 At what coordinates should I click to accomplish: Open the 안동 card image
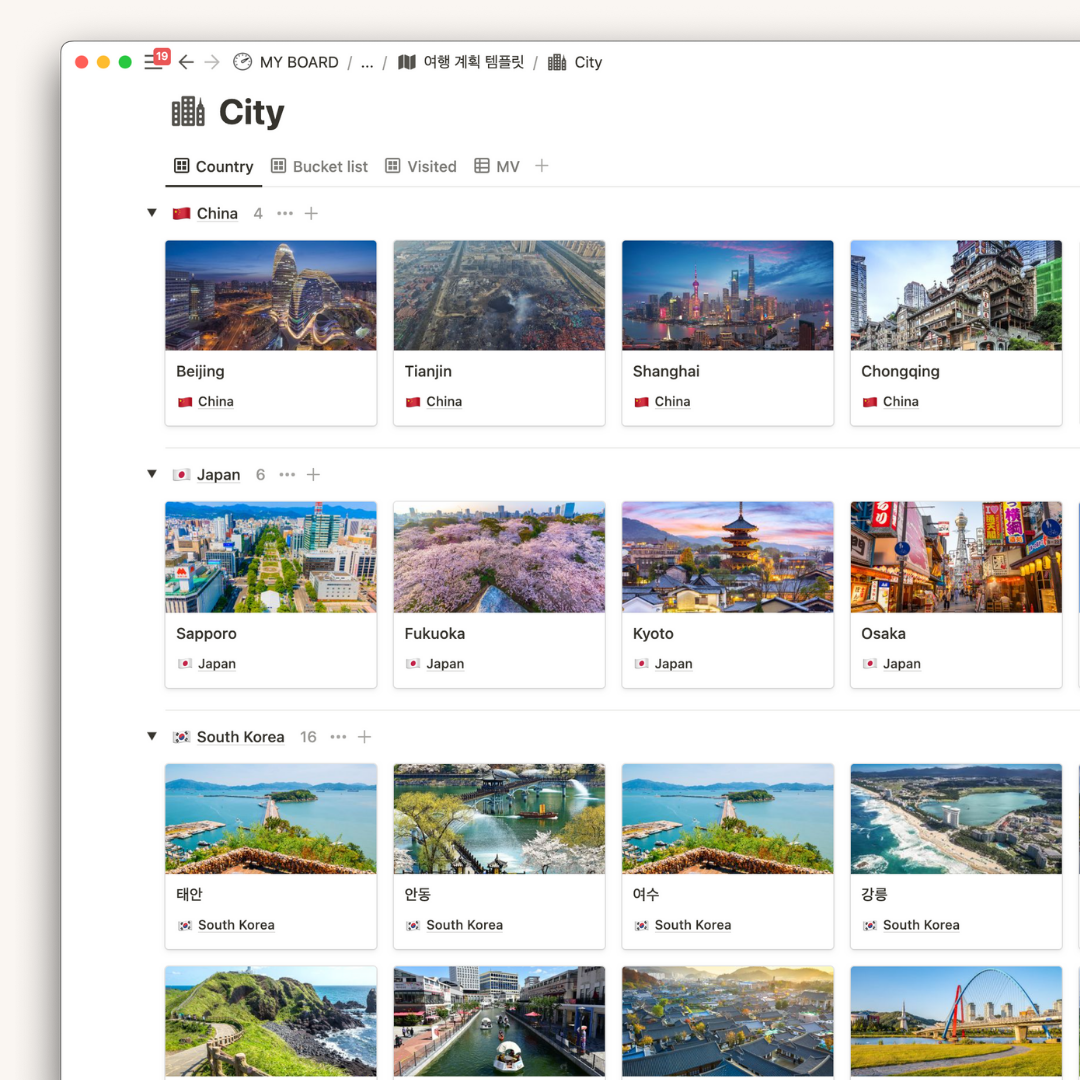coord(499,818)
